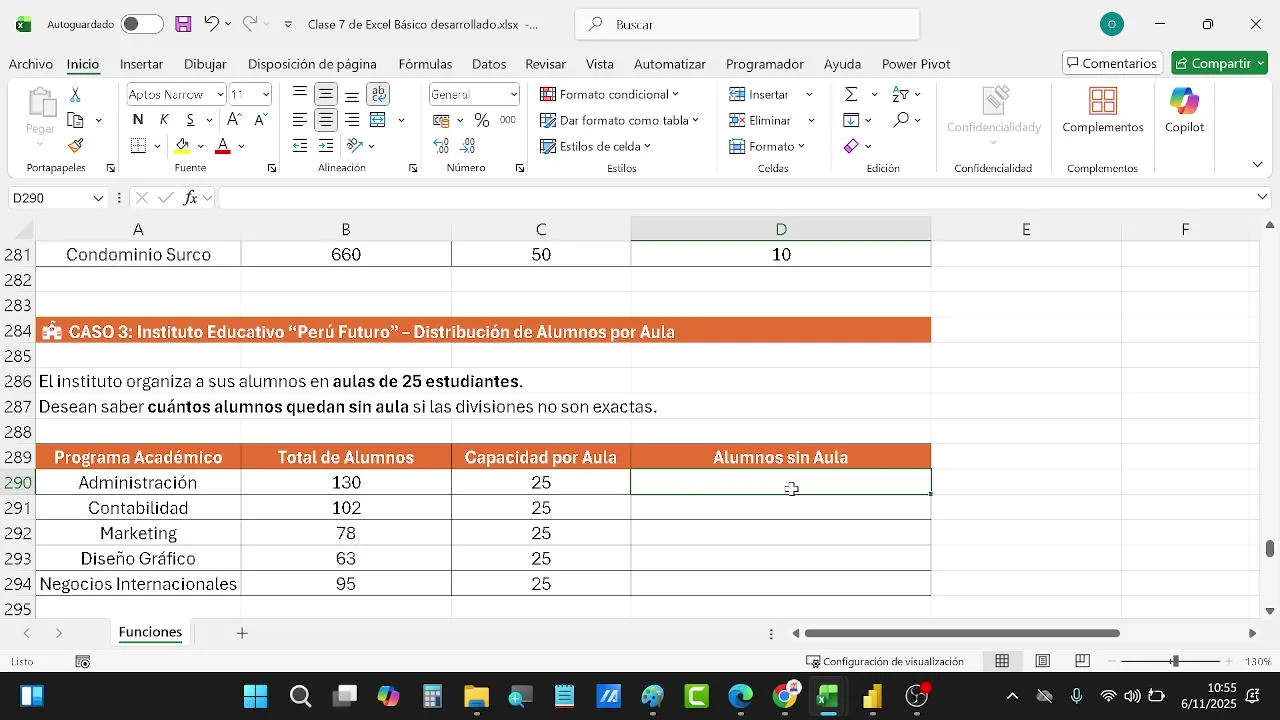Click the decrease indent icon
Image resolution: width=1280 pixels, height=720 pixels.
click(300, 146)
